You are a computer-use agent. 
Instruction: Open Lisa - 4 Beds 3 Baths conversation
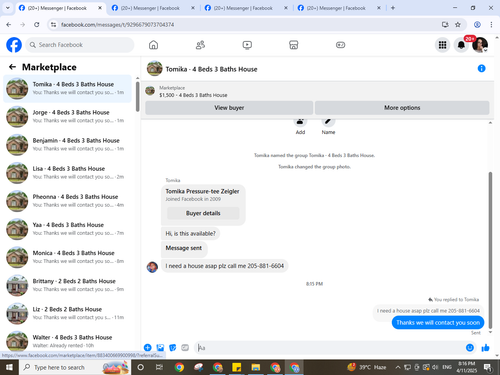(x=68, y=173)
